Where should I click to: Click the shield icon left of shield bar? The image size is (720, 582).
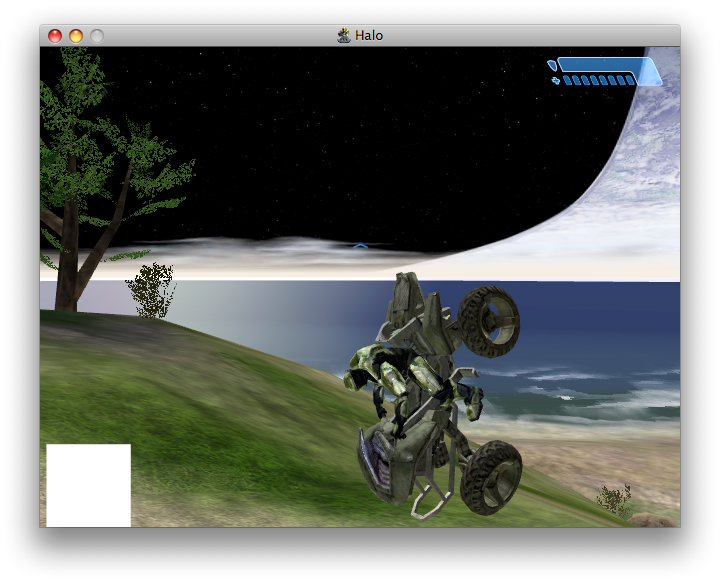pyautogui.click(x=552, y=66)
